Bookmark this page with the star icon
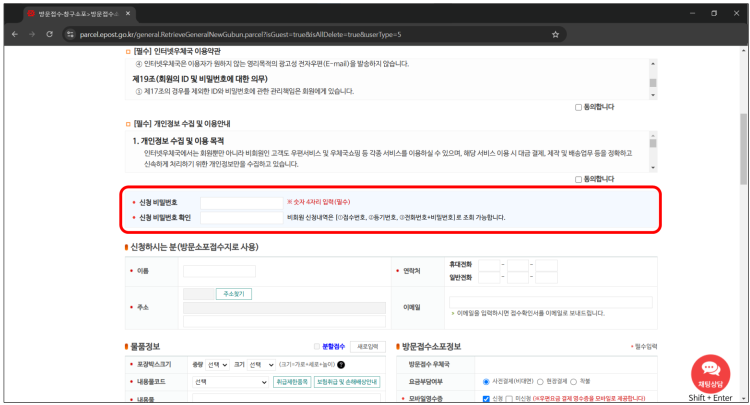The image size is (750, 405). [555, 33]
